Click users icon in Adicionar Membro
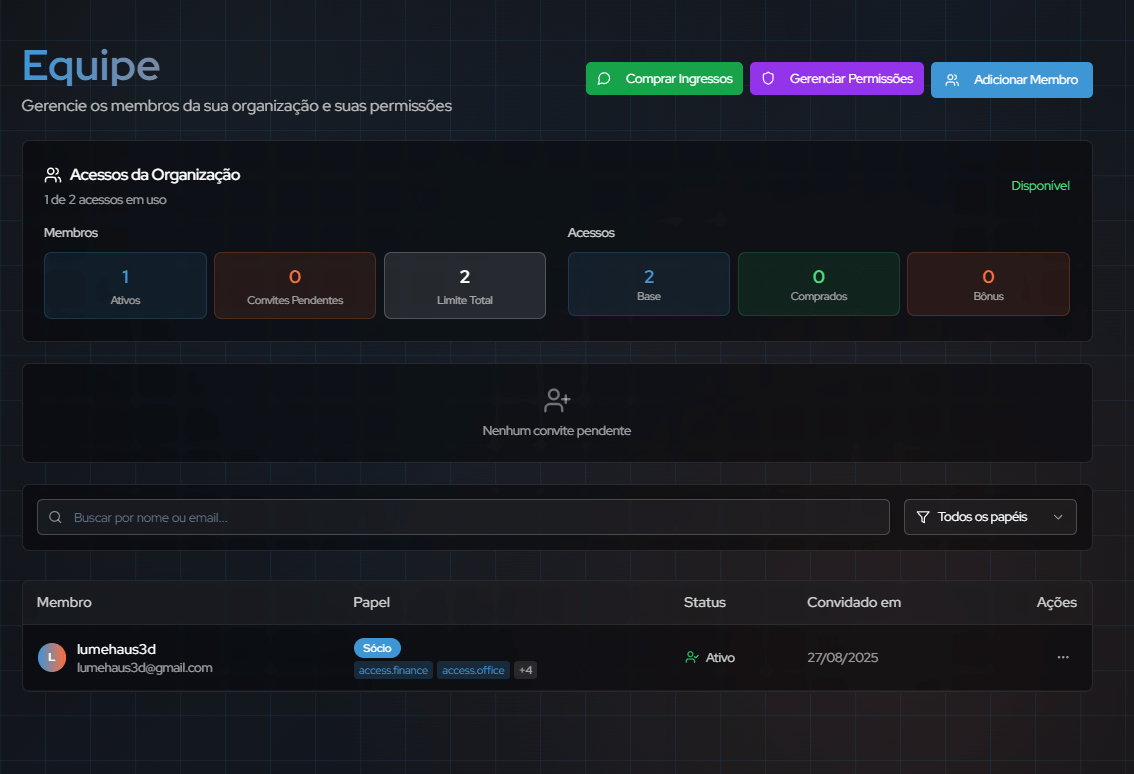 [x=952, y=80]
